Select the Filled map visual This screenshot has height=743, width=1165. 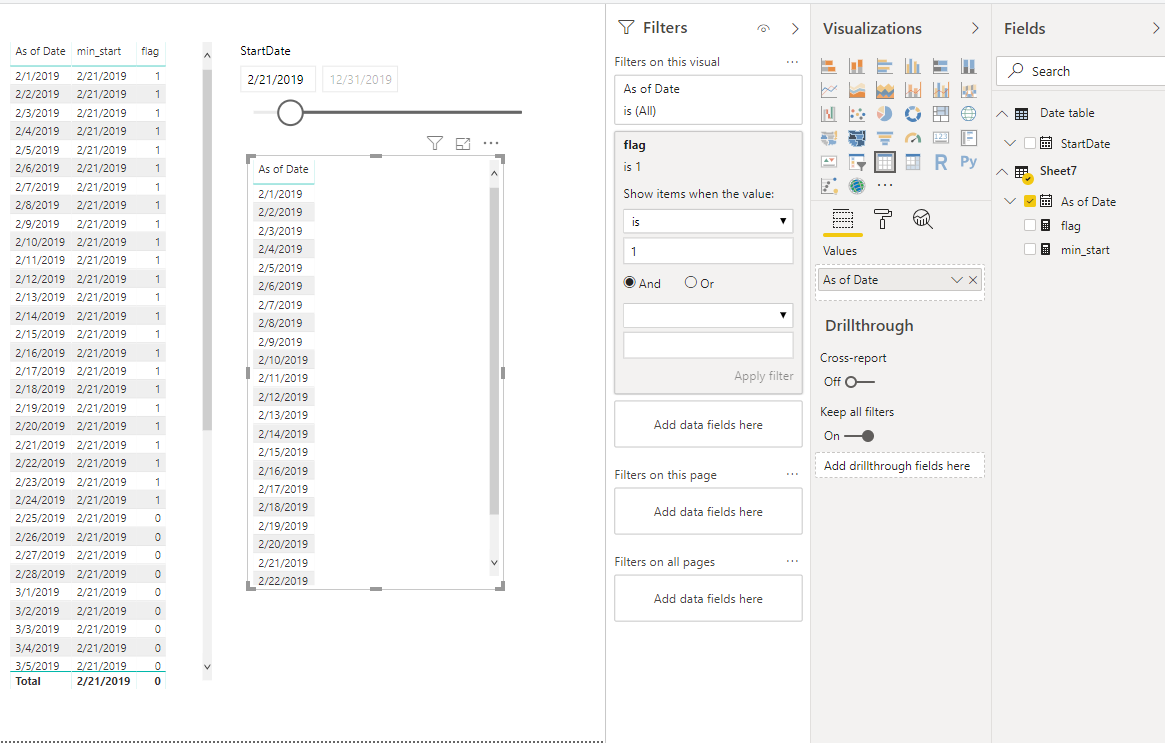point(828,137)
